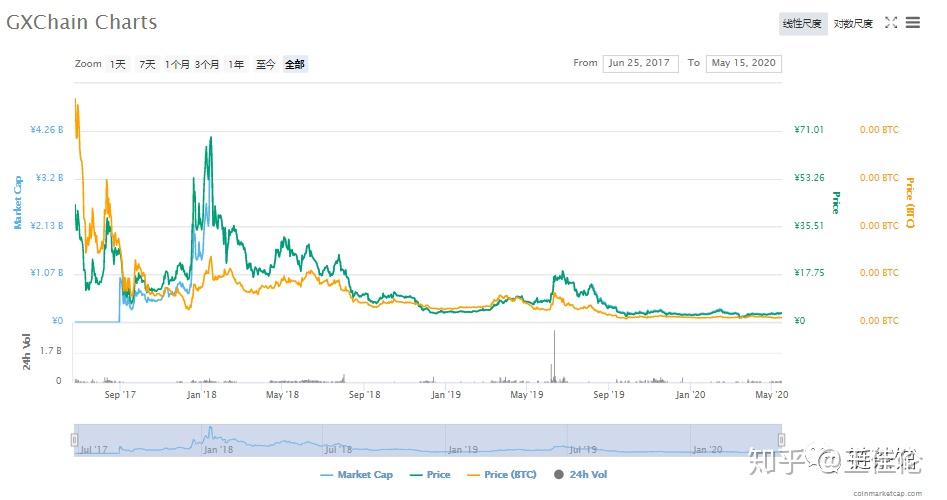
Task: Grab left navigator range handle
Action: pos(74,440)
